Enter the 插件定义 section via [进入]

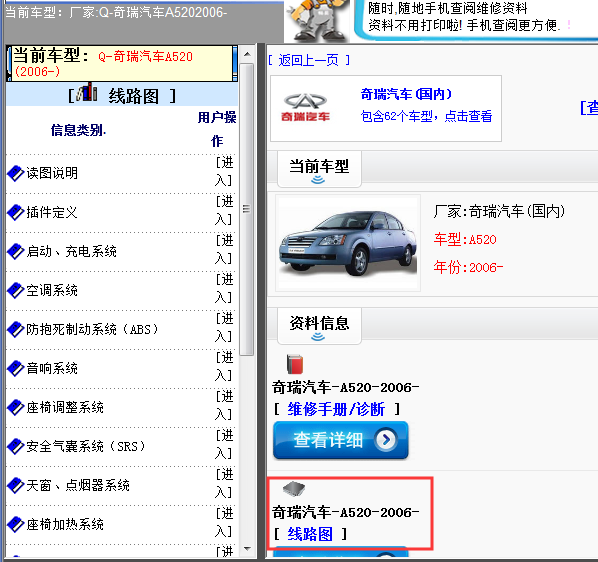click(224, 210)
